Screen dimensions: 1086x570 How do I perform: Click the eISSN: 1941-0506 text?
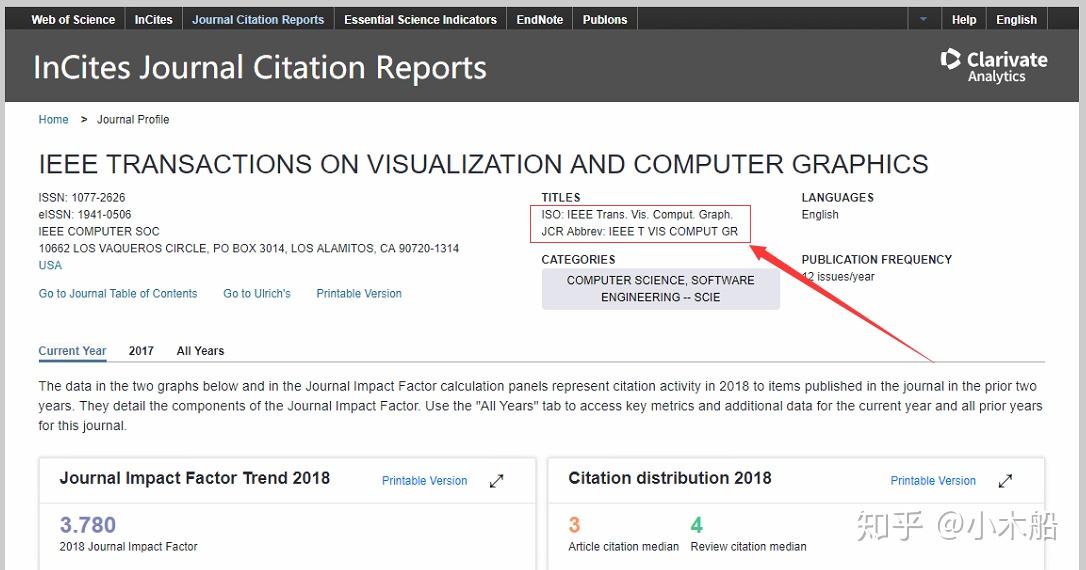tap(84, 215)
